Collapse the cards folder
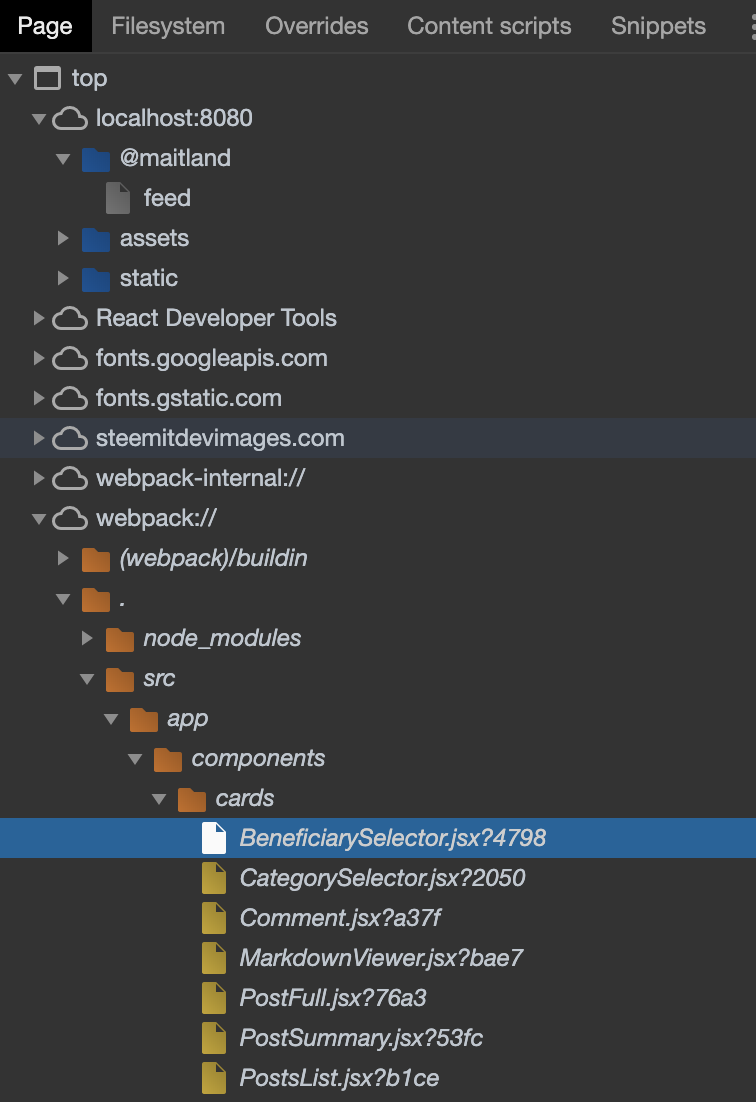756x1102 pixels. click(x=159, y=800)
